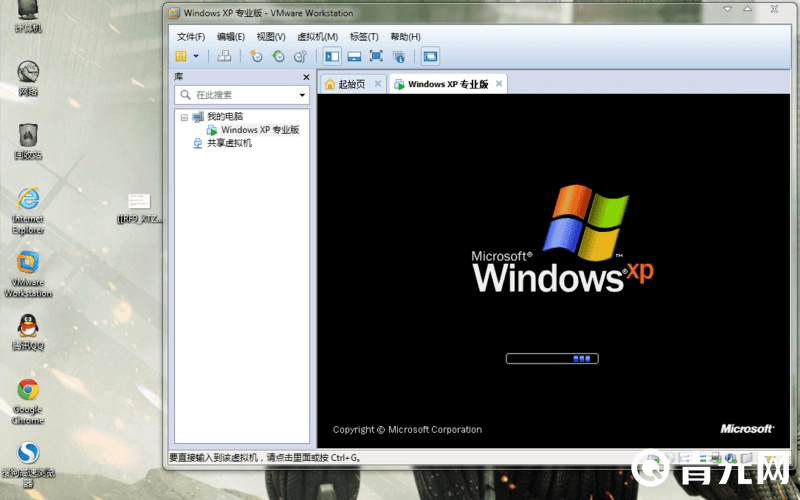Open the 帮助(H) menu
Image resolution: width=800 pixels, height=500 pixels.
click(406, 37)
